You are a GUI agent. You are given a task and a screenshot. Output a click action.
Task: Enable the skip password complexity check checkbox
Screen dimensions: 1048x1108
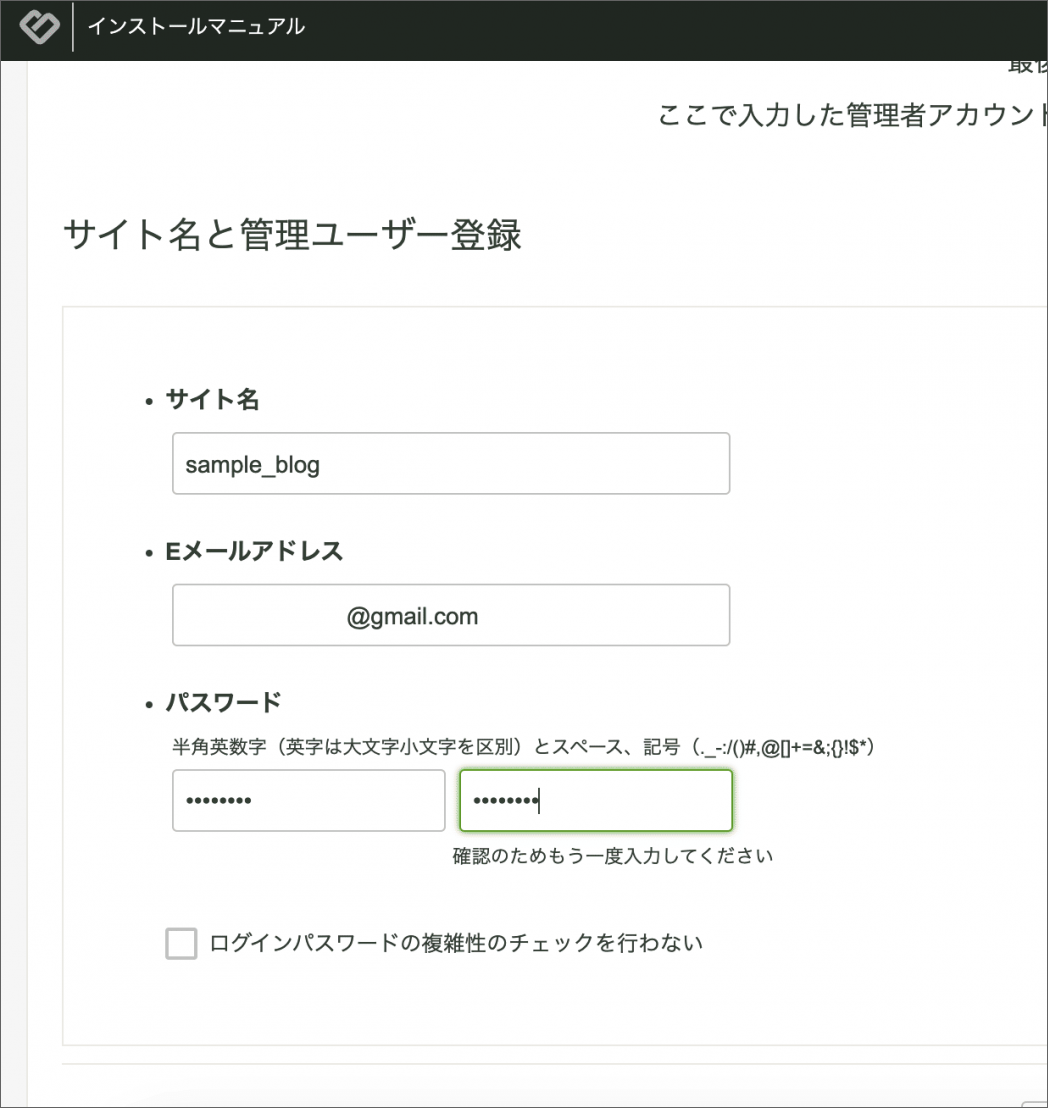coord(181,943)
